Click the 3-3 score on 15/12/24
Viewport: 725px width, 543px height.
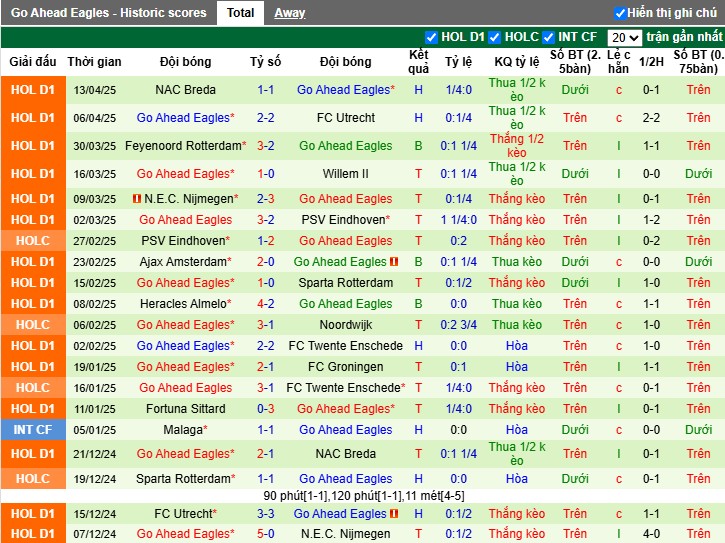pyautogui.click(x=265, y=514)
